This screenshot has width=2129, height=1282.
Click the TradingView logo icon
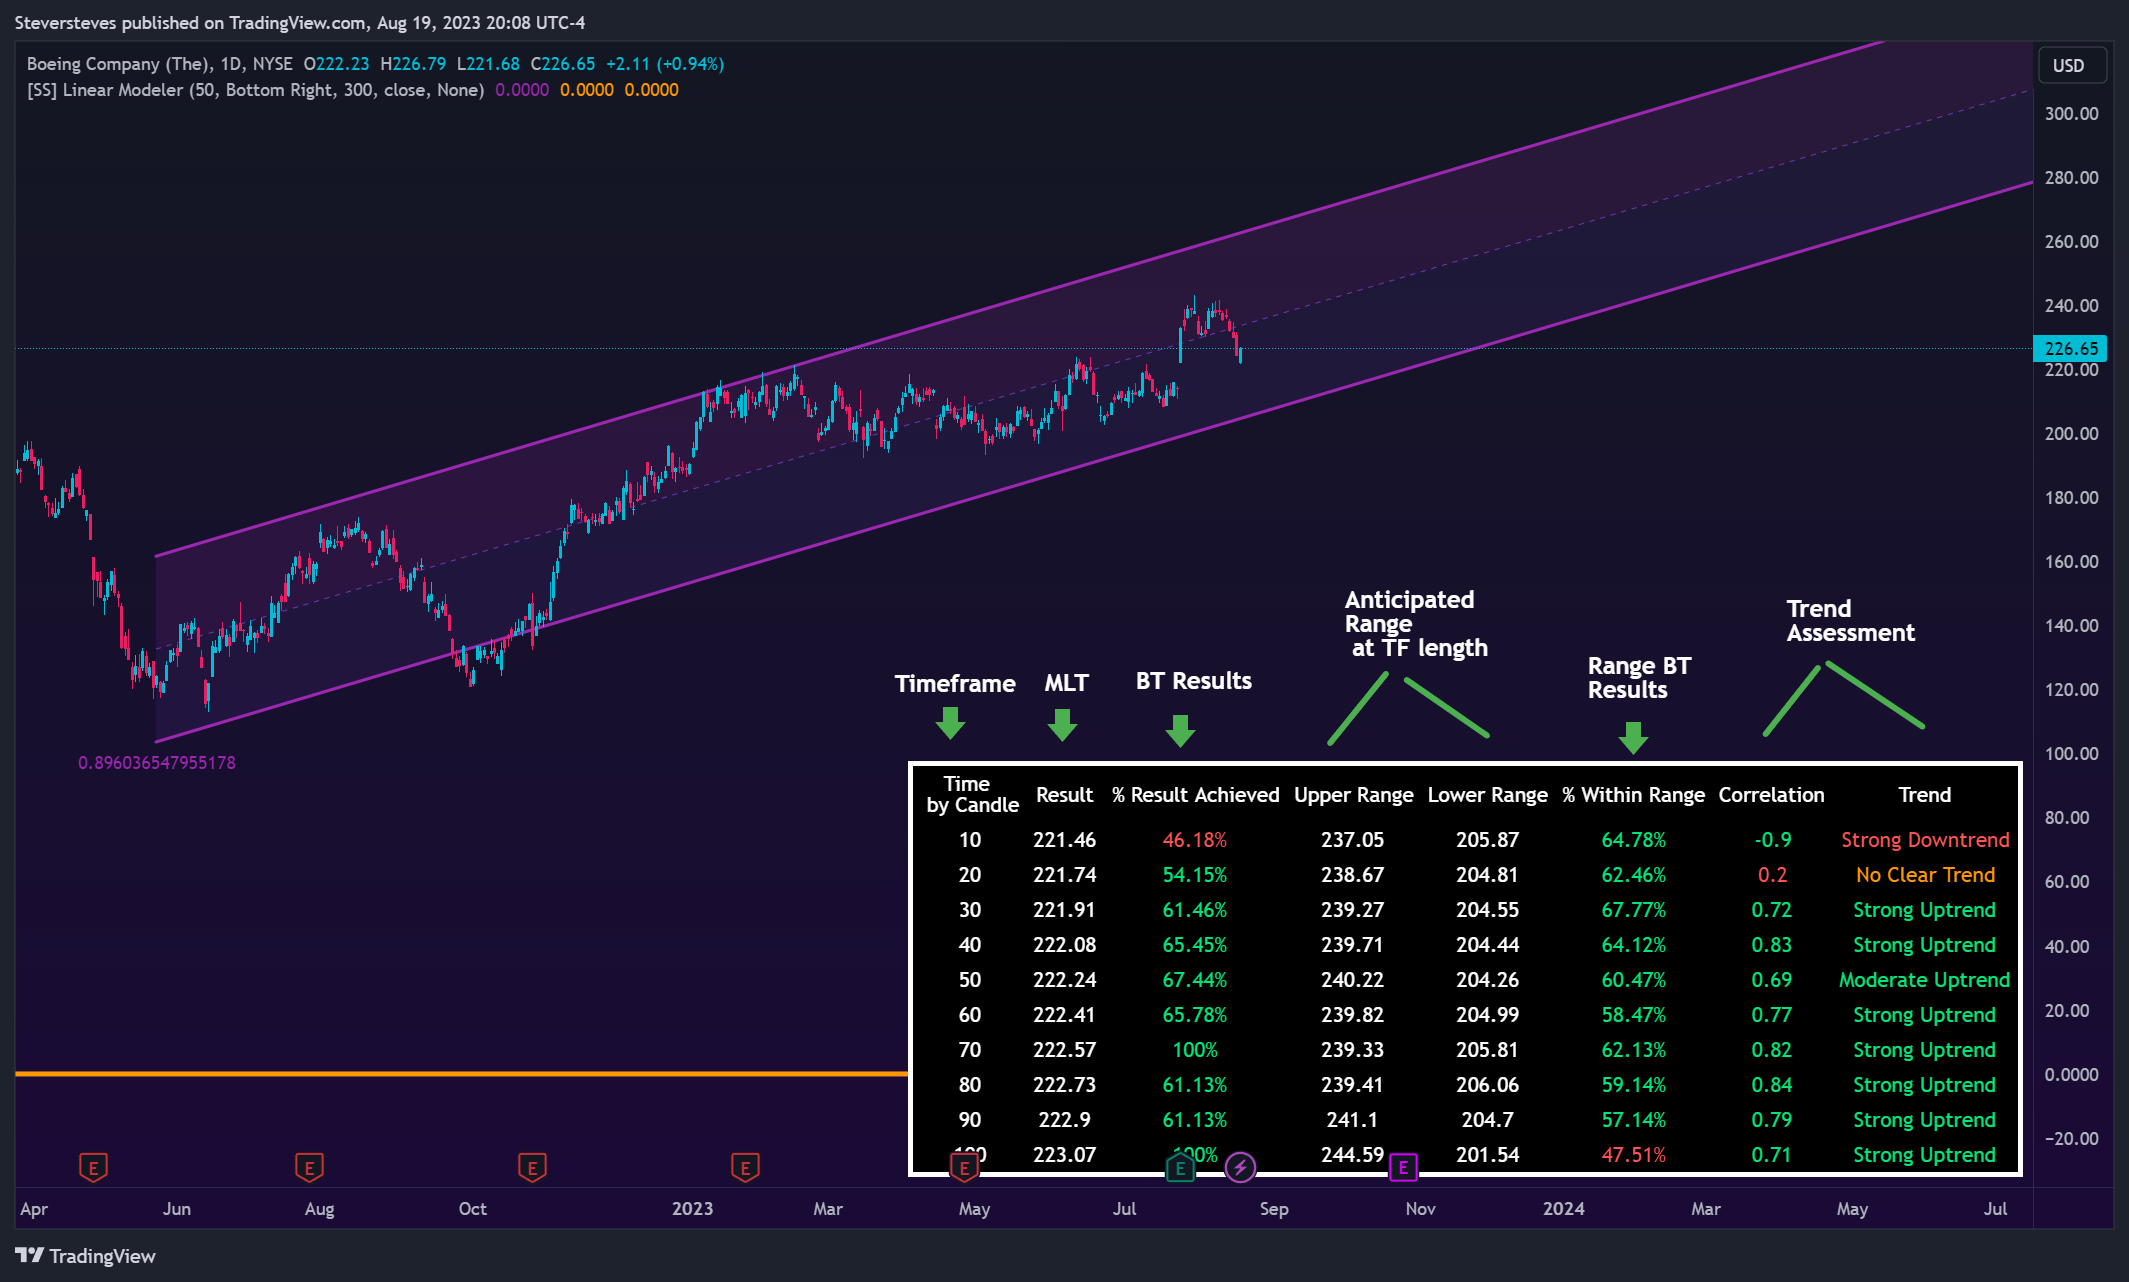pos(29,1255)
